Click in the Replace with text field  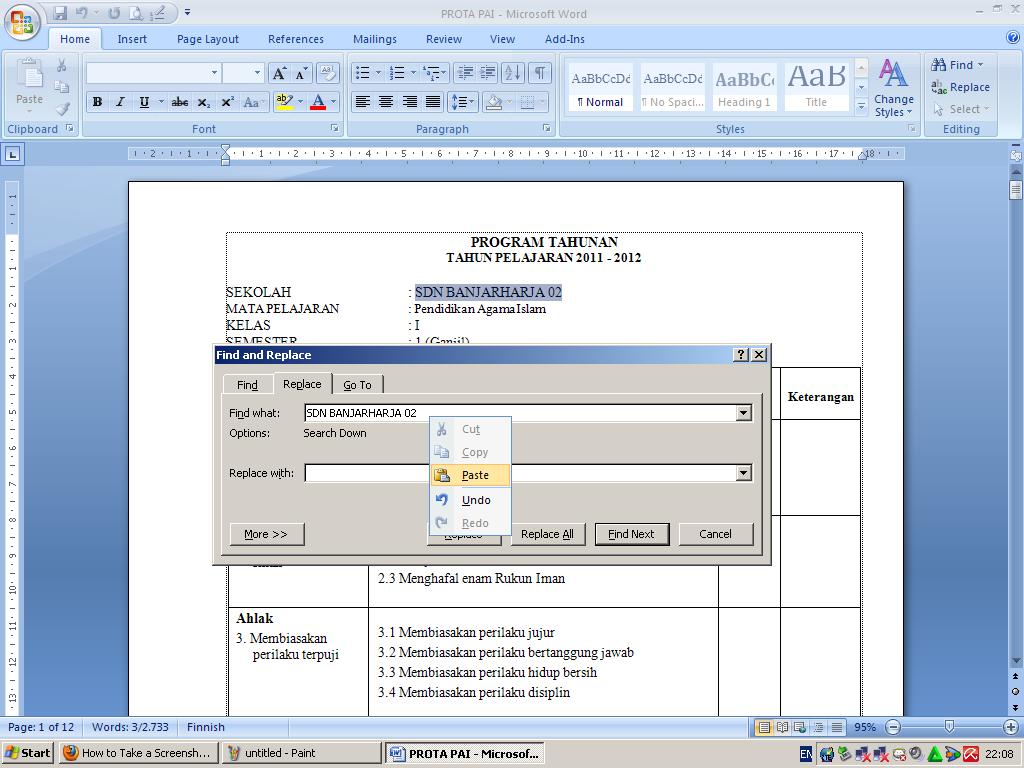click(520, 473)
